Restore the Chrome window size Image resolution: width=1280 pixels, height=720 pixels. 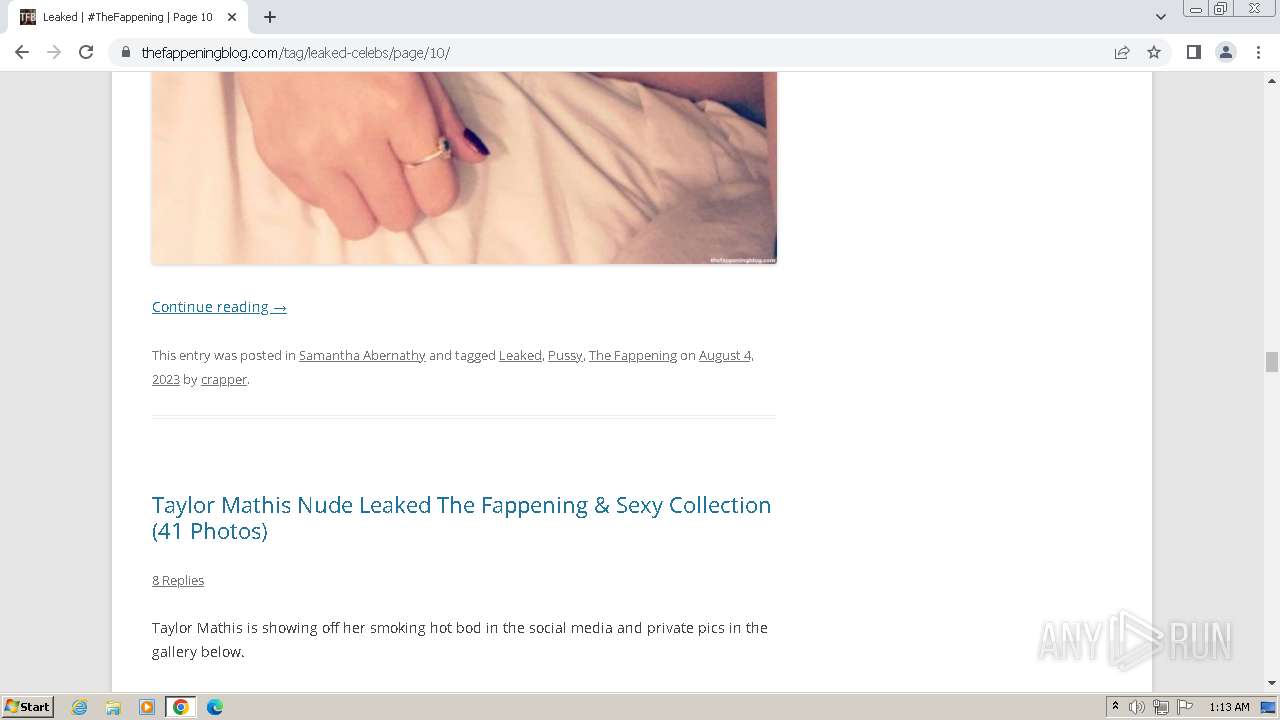[x=1221, y=8]
